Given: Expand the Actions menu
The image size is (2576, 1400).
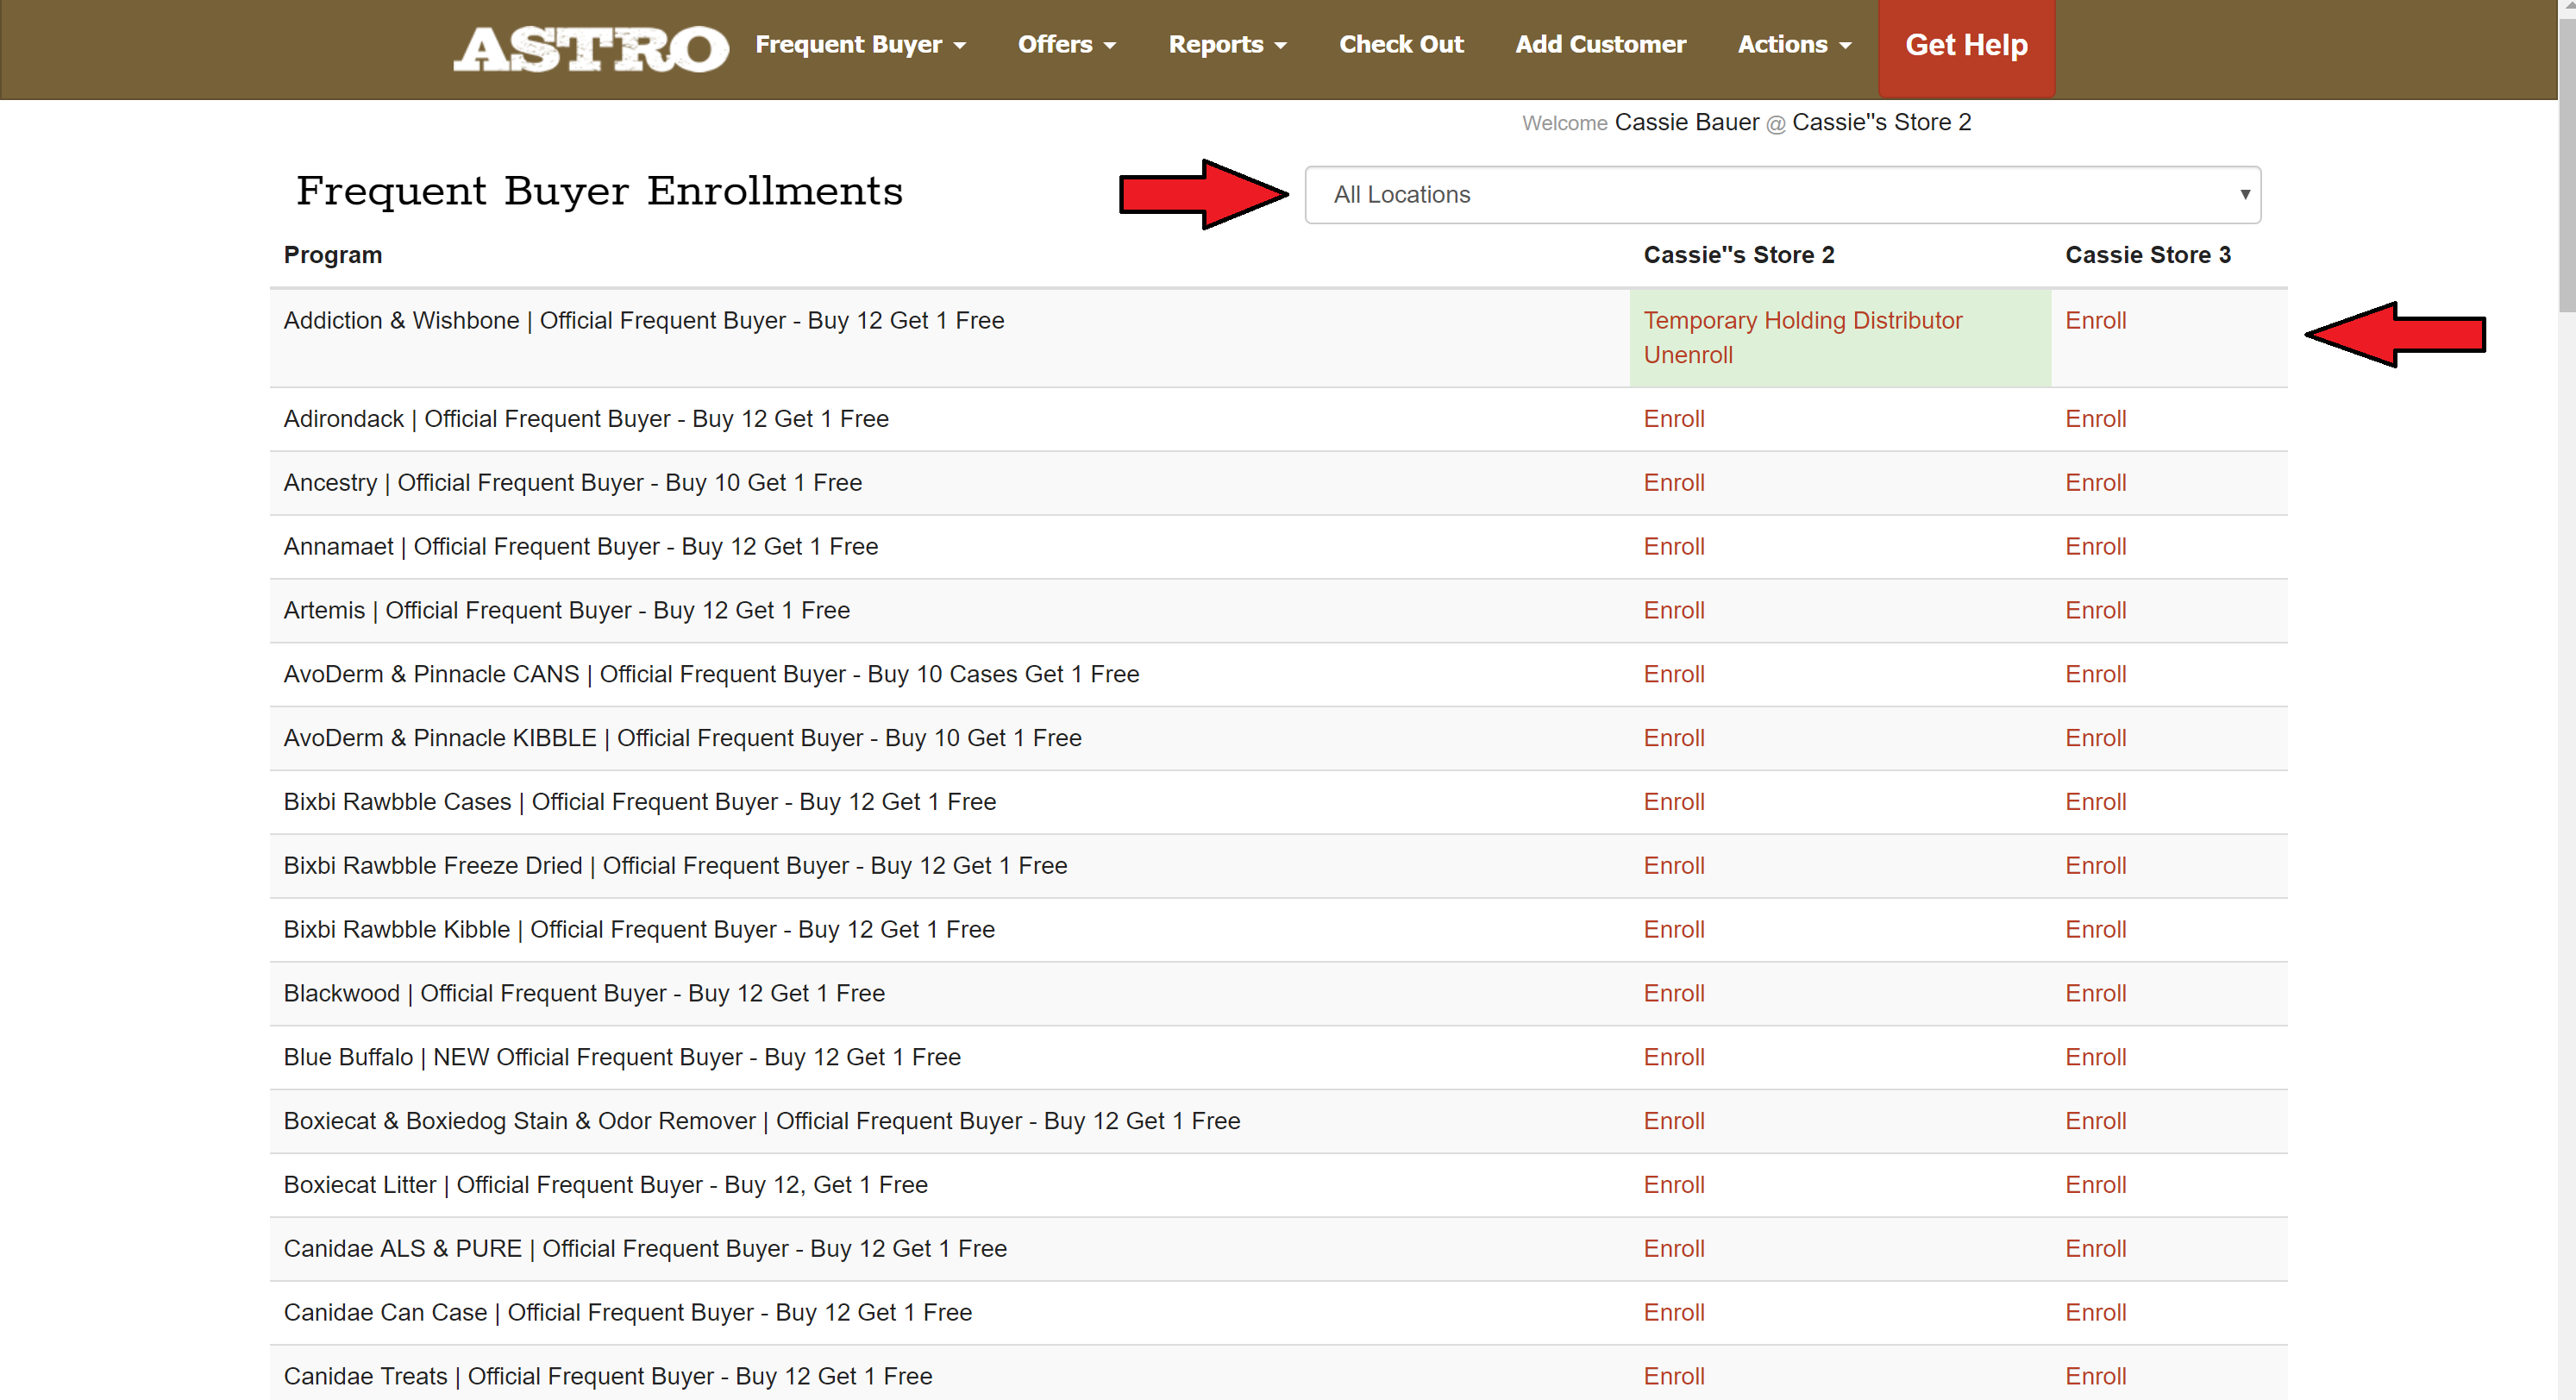Looking at the screenshot, I should (1794, 45).
